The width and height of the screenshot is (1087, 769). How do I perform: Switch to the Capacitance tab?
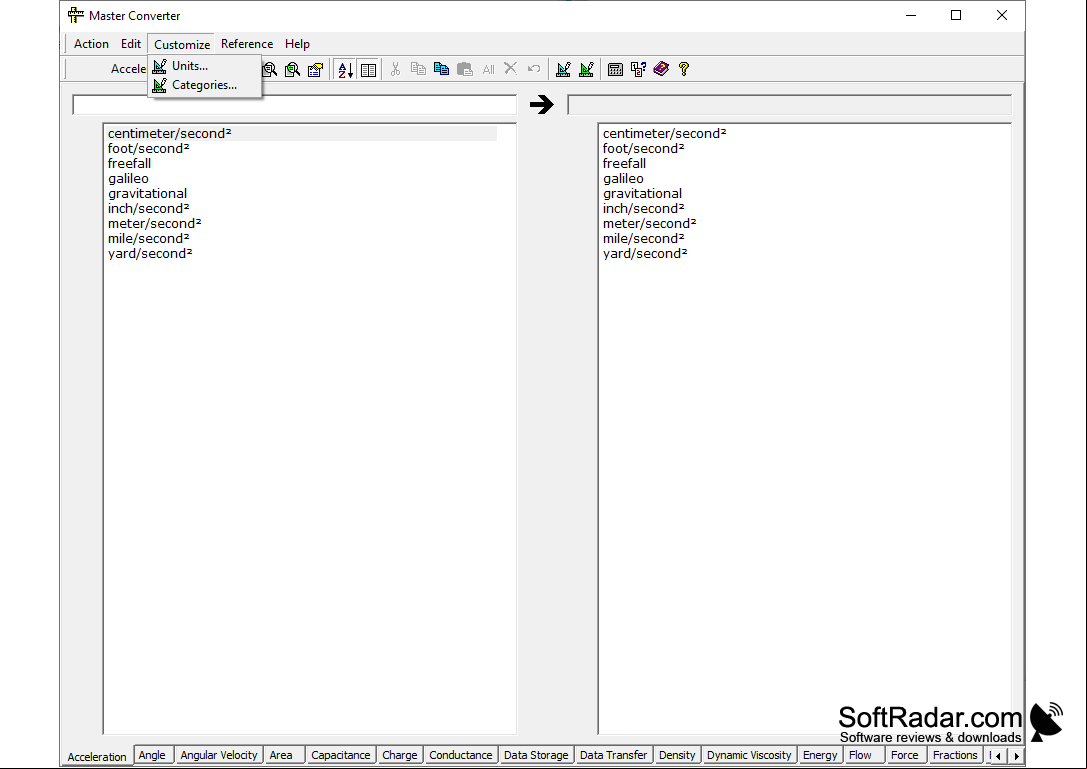tap(340, 755)
